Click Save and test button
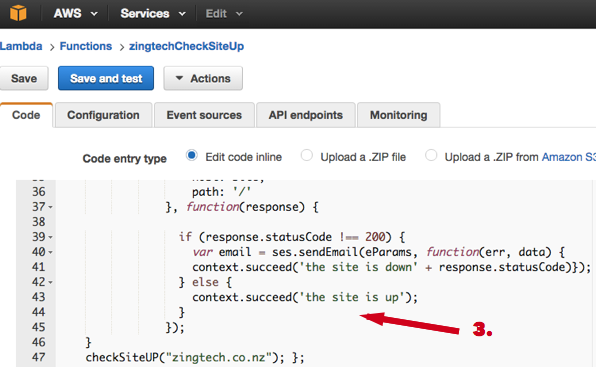The height and width of the screenshot is (367, 596). (x=106, y=78)
